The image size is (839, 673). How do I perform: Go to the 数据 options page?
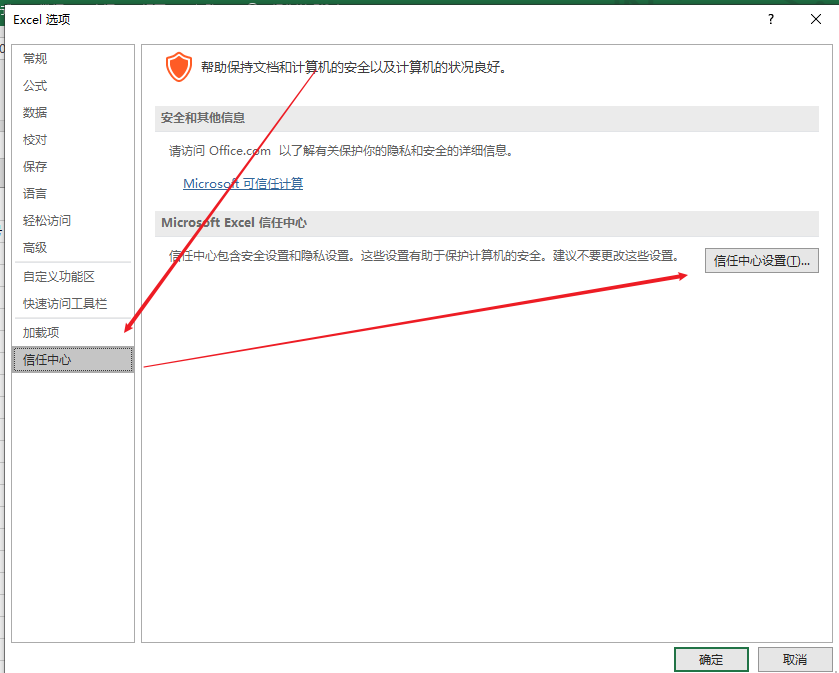(72, 112)
